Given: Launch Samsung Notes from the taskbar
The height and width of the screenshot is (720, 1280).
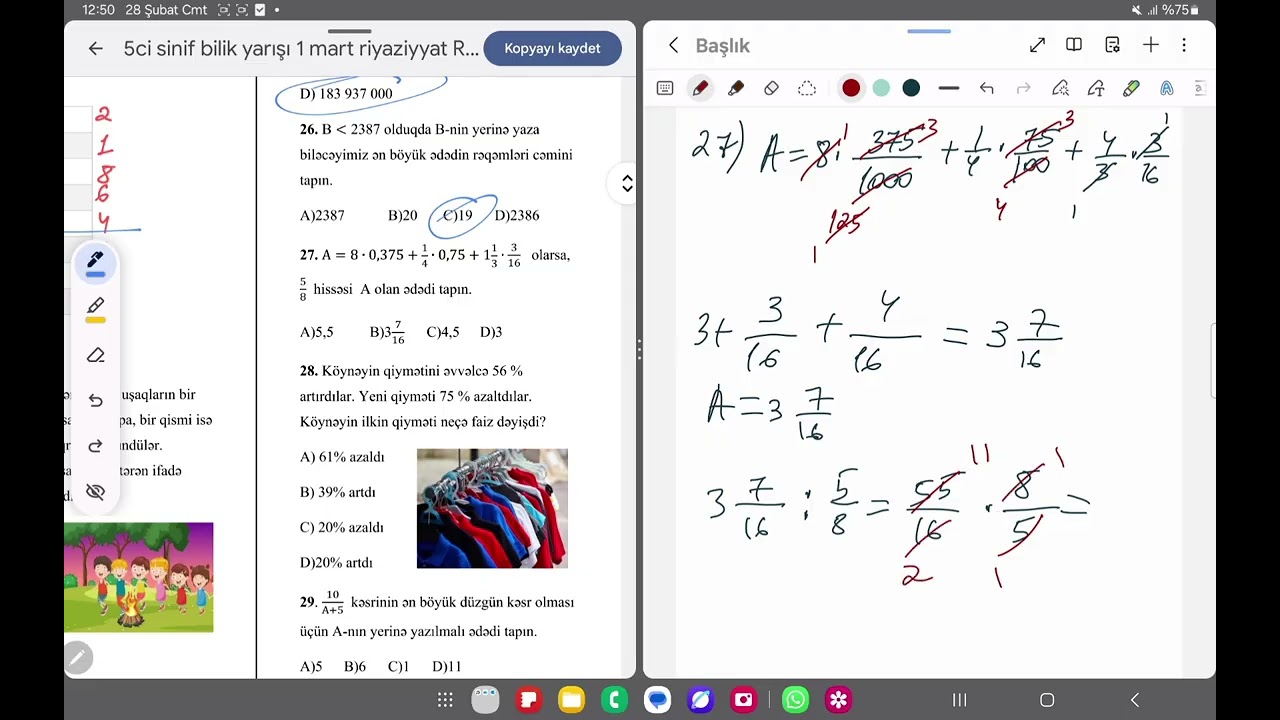Looking at the screenshot, I should [x=529, y=700].
